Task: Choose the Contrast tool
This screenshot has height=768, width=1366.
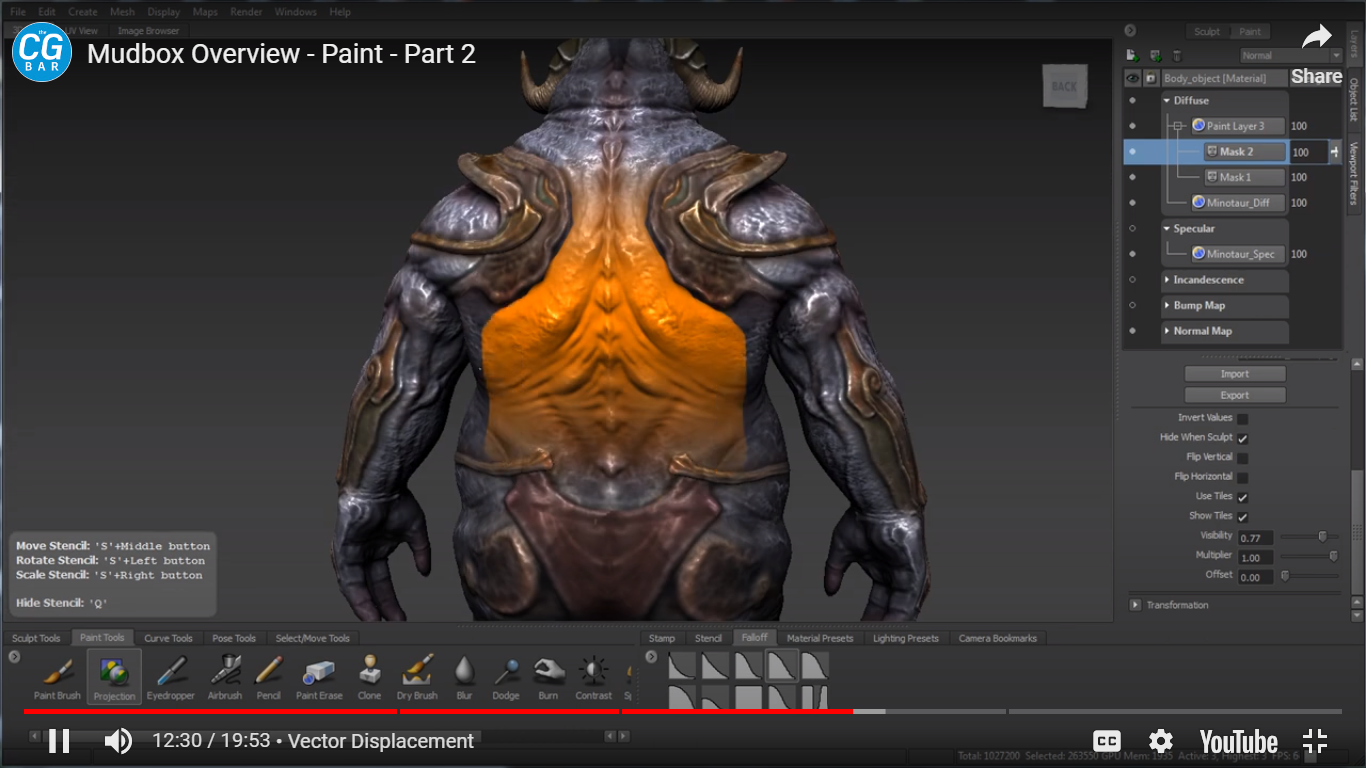Action: click(x=594, y=677)
